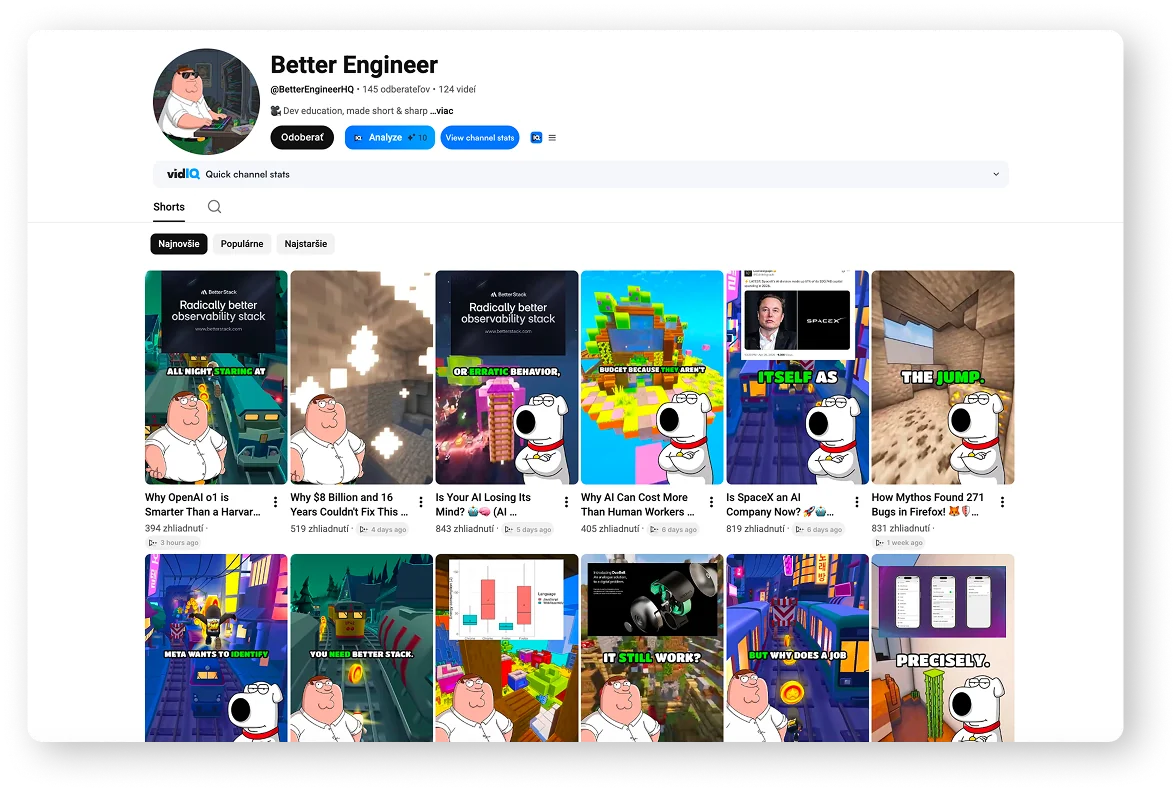Image resolution: width=1176 pixels, height=792 pixels.
Task: Open the Why OpenAI o1 short thumbnail
Action: pyautogui.click(x=216, y=377)
